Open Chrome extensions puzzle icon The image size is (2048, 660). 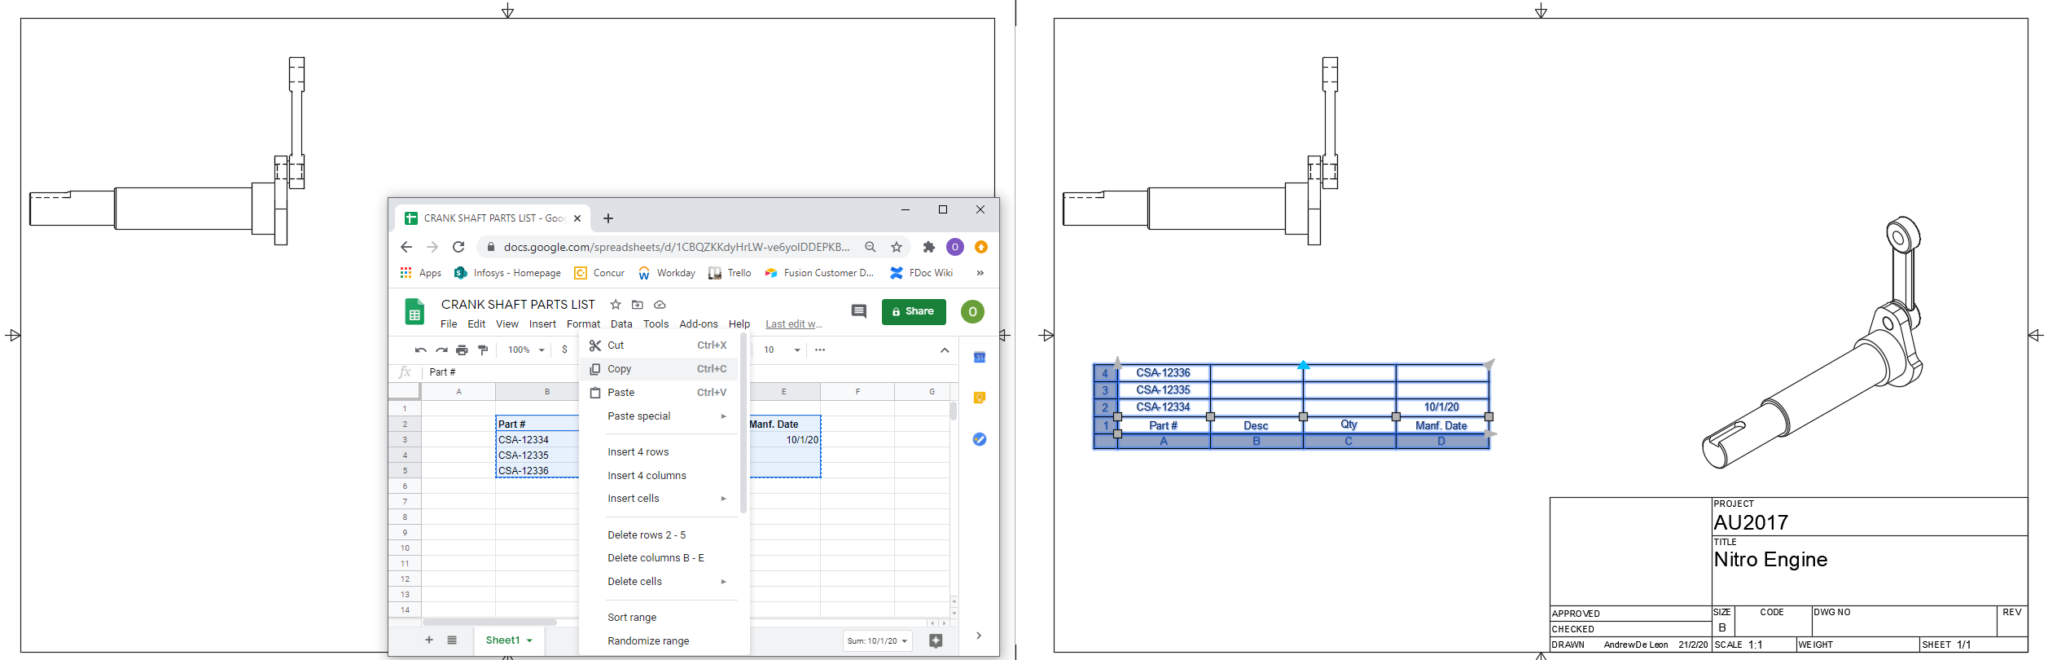click(x=929, y=247)
